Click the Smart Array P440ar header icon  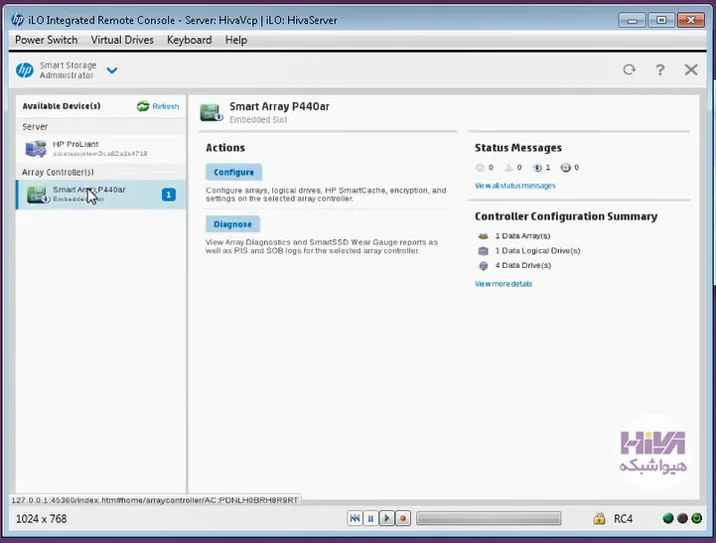click(211, 112)
